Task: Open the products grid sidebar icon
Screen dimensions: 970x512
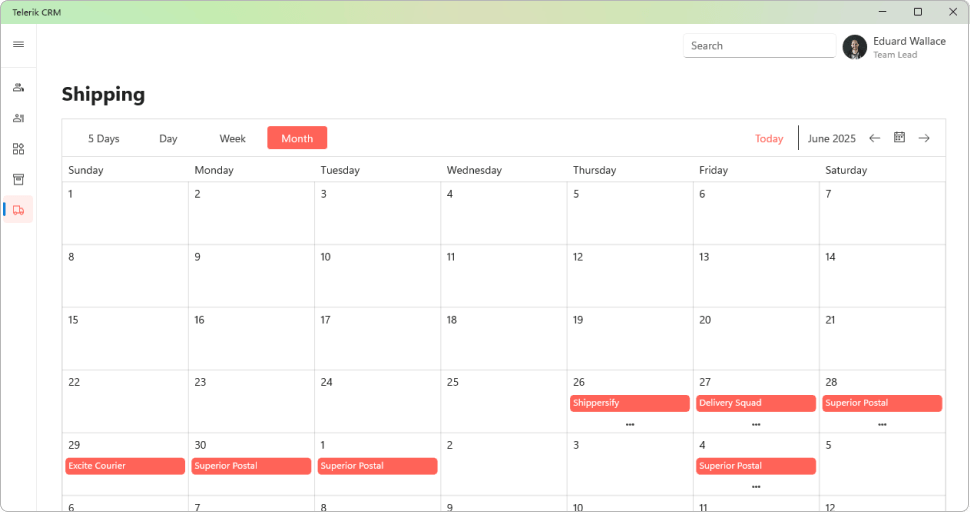Action: tap(19, 149)
